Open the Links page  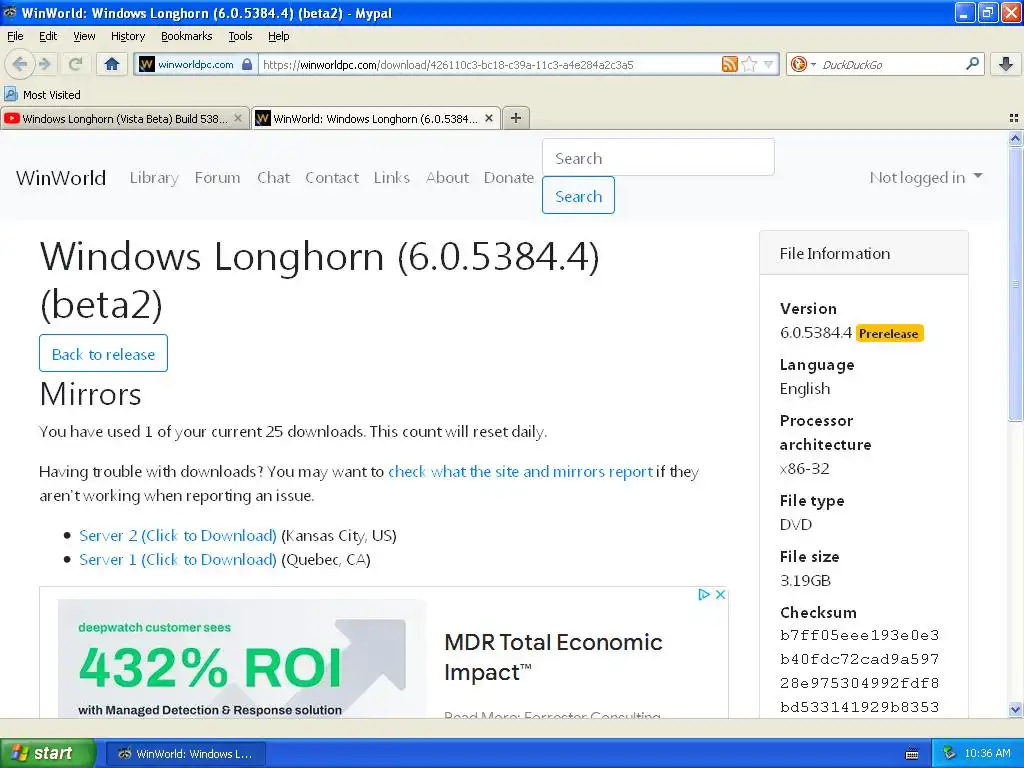tap(392, 178)
